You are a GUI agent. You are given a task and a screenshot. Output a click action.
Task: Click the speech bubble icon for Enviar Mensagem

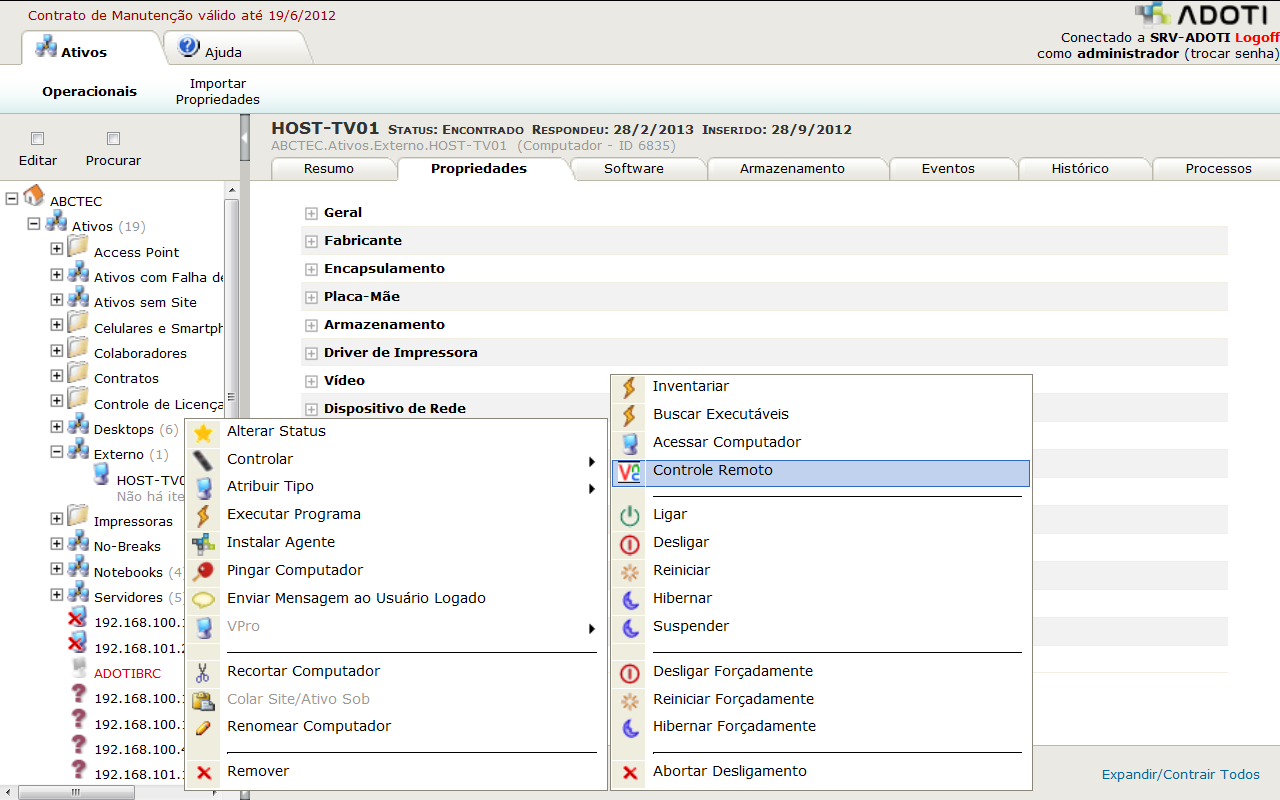click(x=204, y=600)
